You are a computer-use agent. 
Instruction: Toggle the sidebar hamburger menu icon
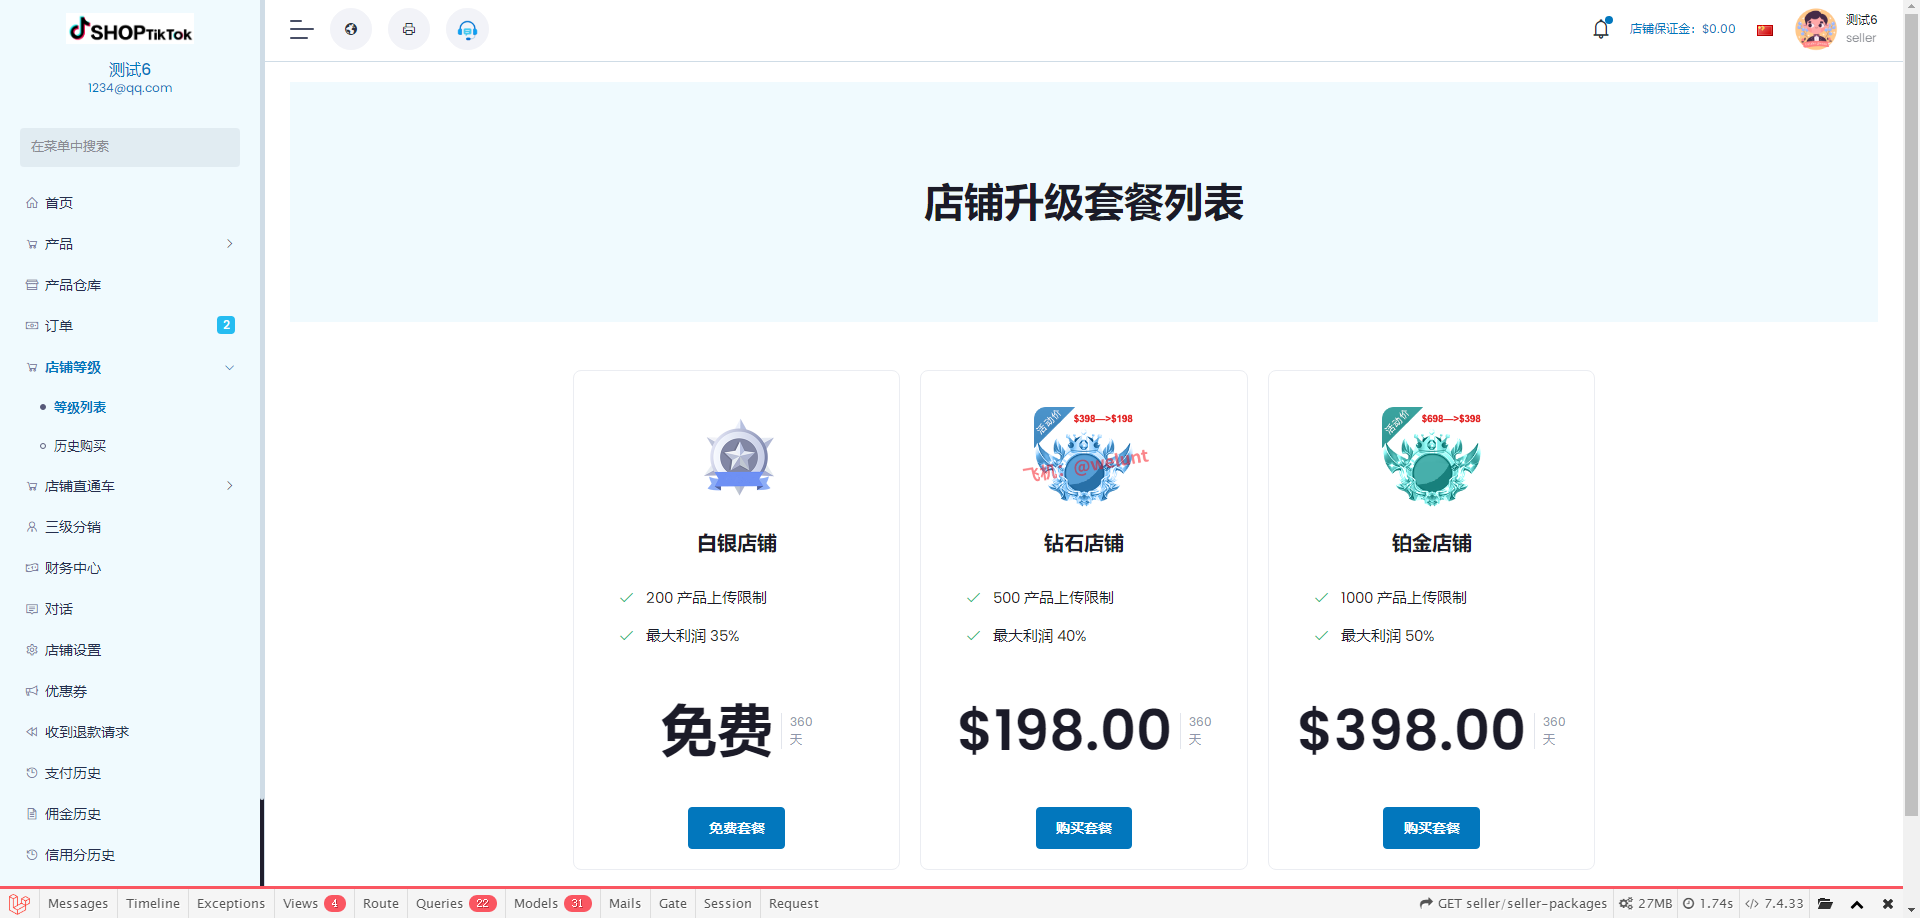tap(302, 30)
